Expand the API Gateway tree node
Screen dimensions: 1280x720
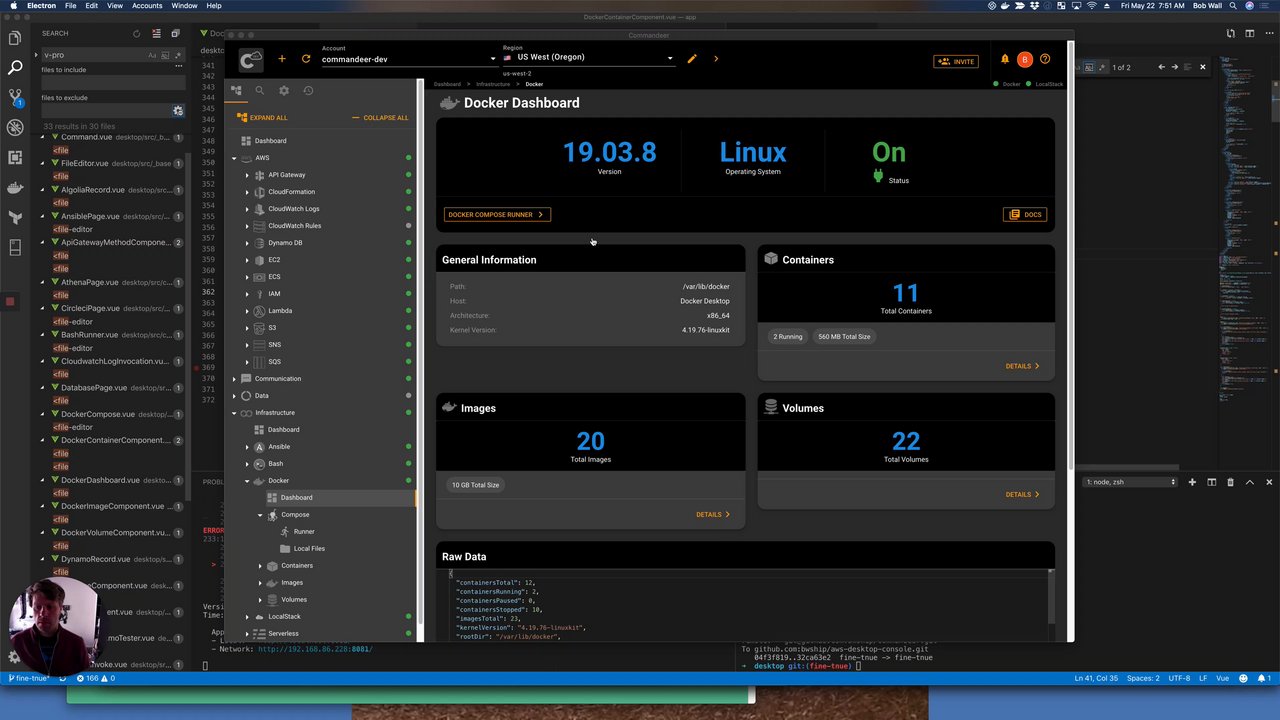pos(247,175)
